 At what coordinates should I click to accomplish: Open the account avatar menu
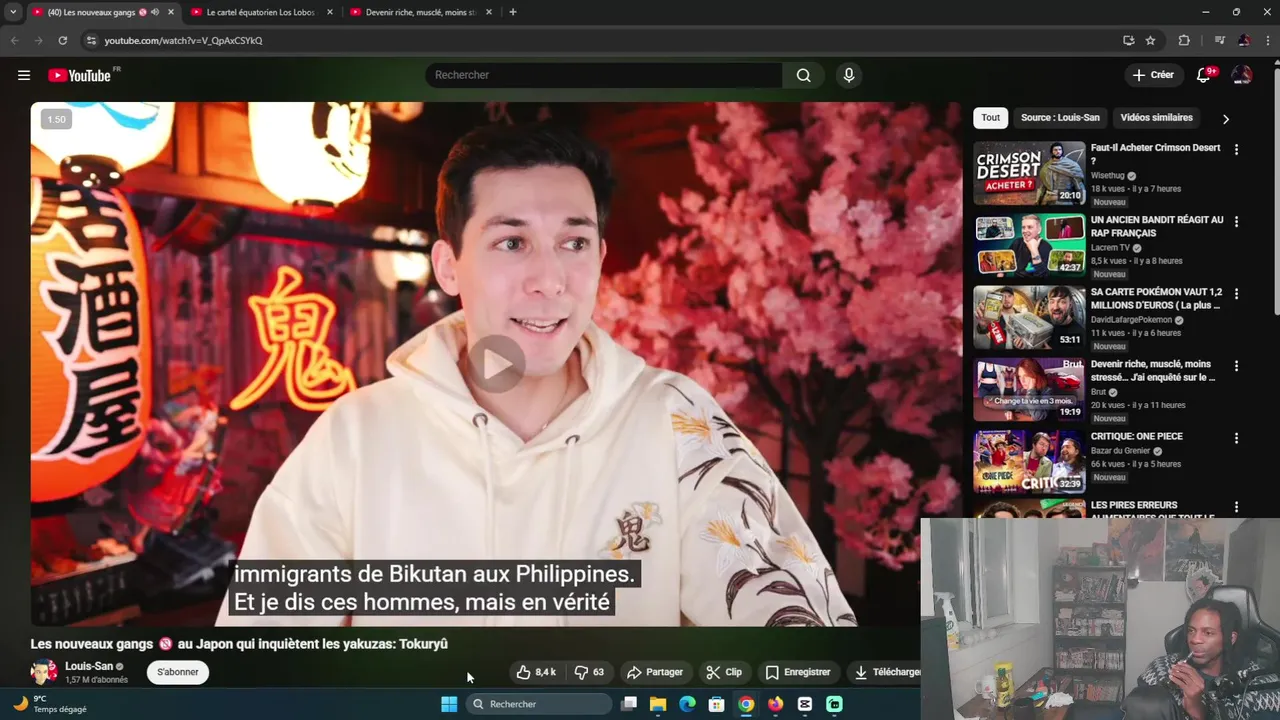coord(1242,75)
